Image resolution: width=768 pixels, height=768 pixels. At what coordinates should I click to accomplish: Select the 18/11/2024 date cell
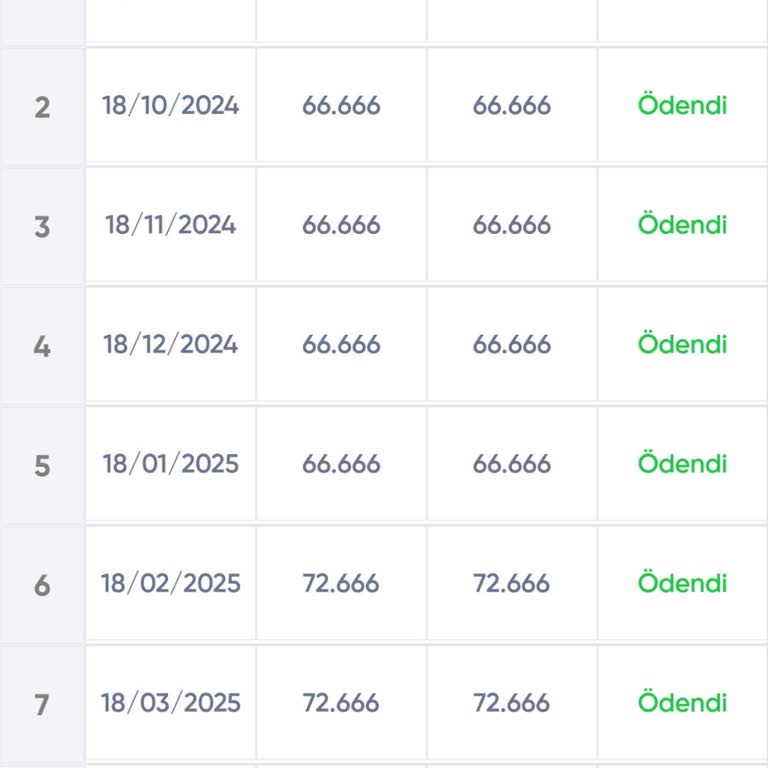171,225
